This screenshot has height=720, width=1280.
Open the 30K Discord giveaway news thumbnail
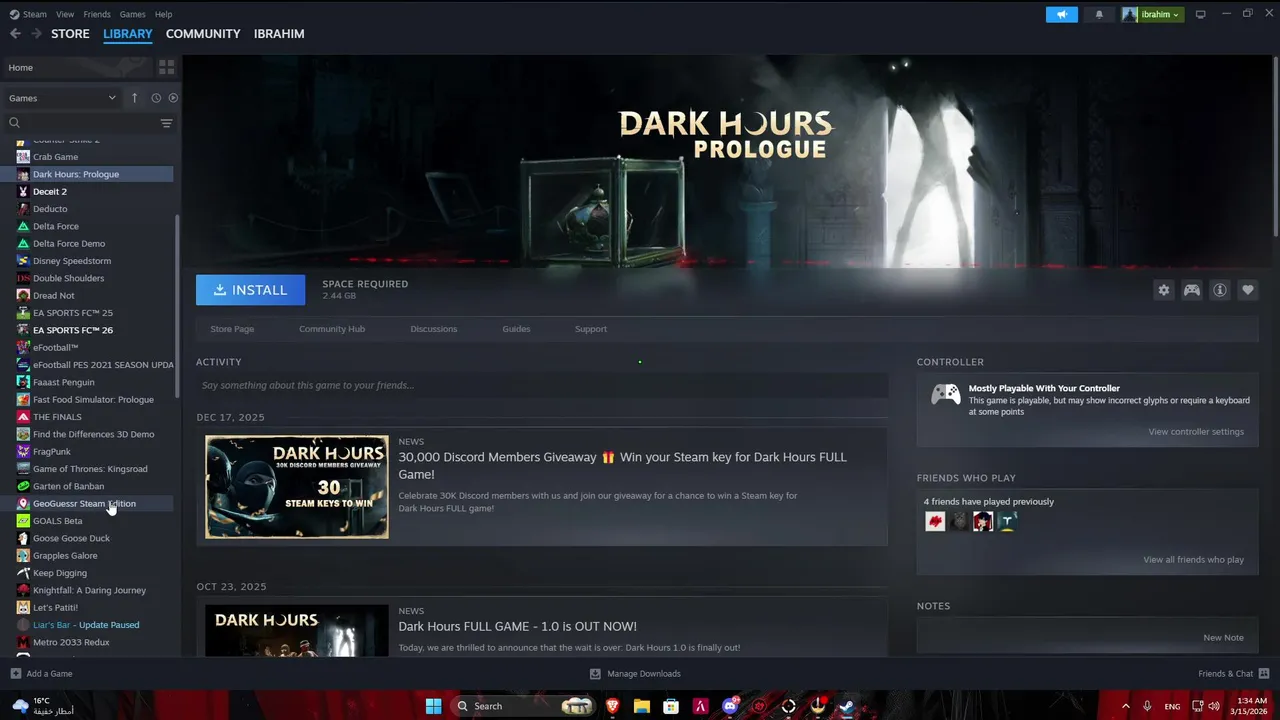point(297,487)
